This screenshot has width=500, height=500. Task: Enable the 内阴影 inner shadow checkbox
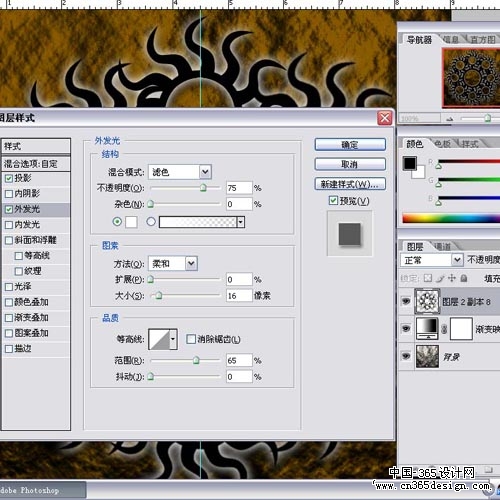click(9, 194)
